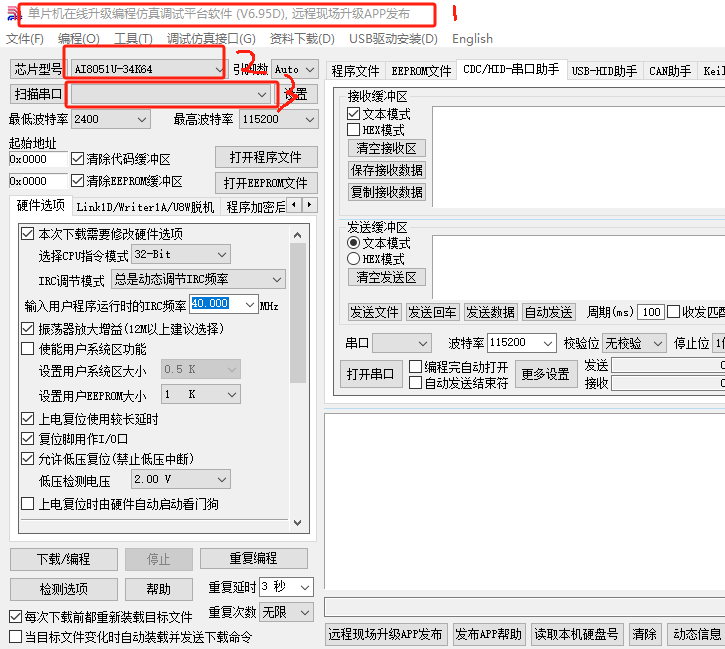Enable 自动发送结束符 checkbox

click(x=415, y=383)
